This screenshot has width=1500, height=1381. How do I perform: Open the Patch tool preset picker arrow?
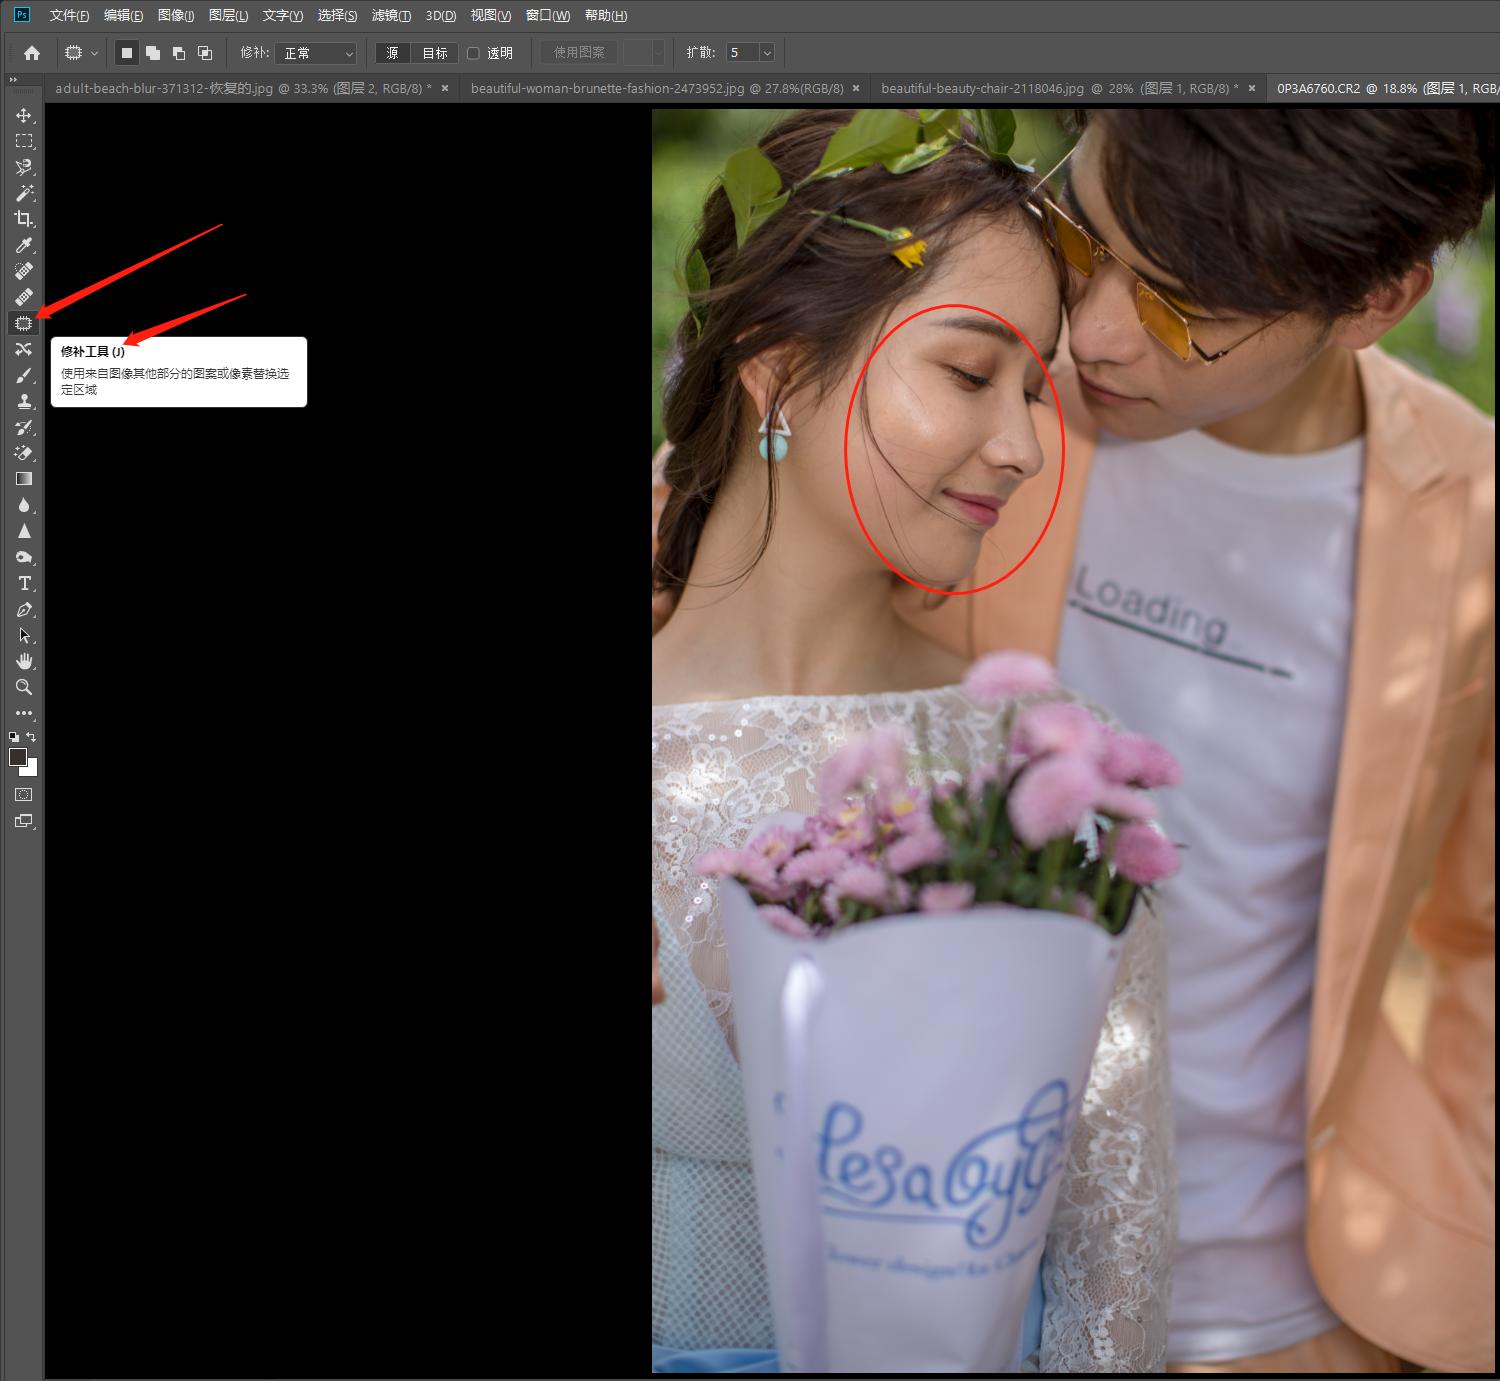tap(95, 53)
